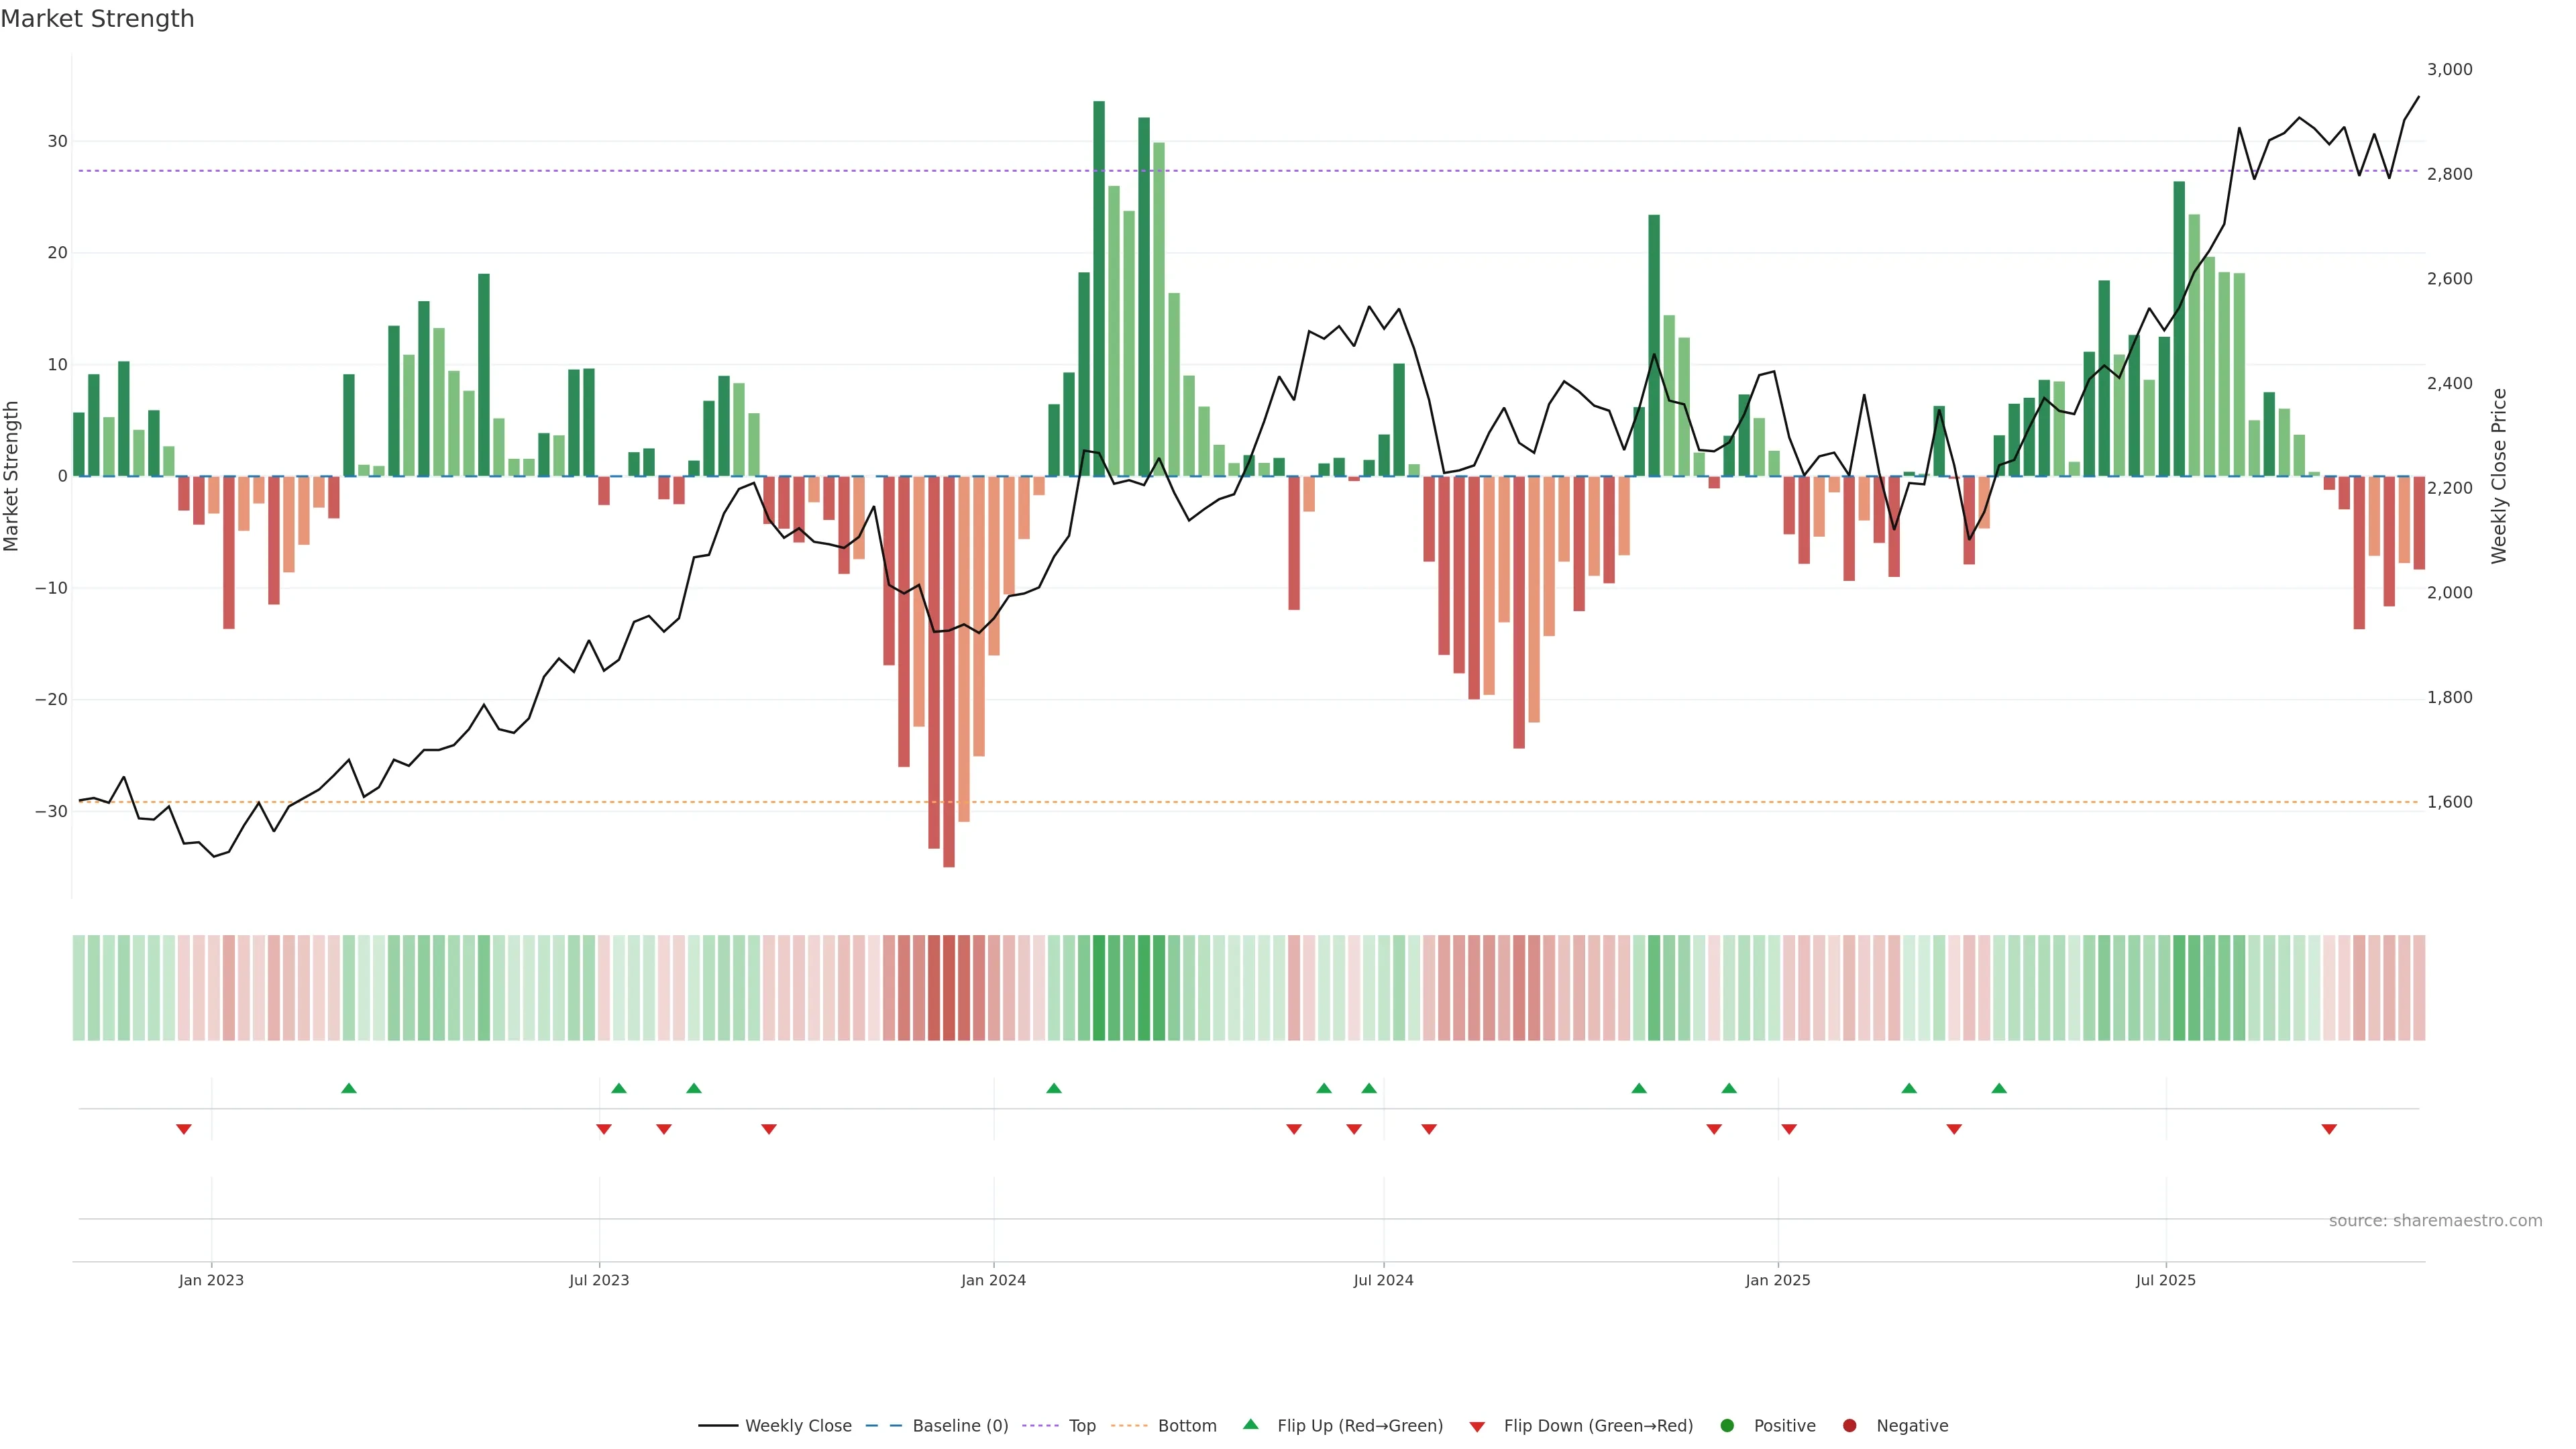Click the Negative red circle legend icon
2576x1449 pixels.
[1849, 1426]
